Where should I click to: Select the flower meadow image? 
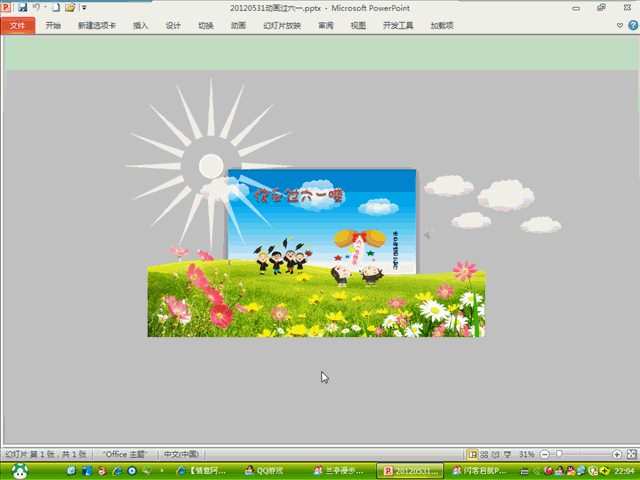[x=316, y=300]
